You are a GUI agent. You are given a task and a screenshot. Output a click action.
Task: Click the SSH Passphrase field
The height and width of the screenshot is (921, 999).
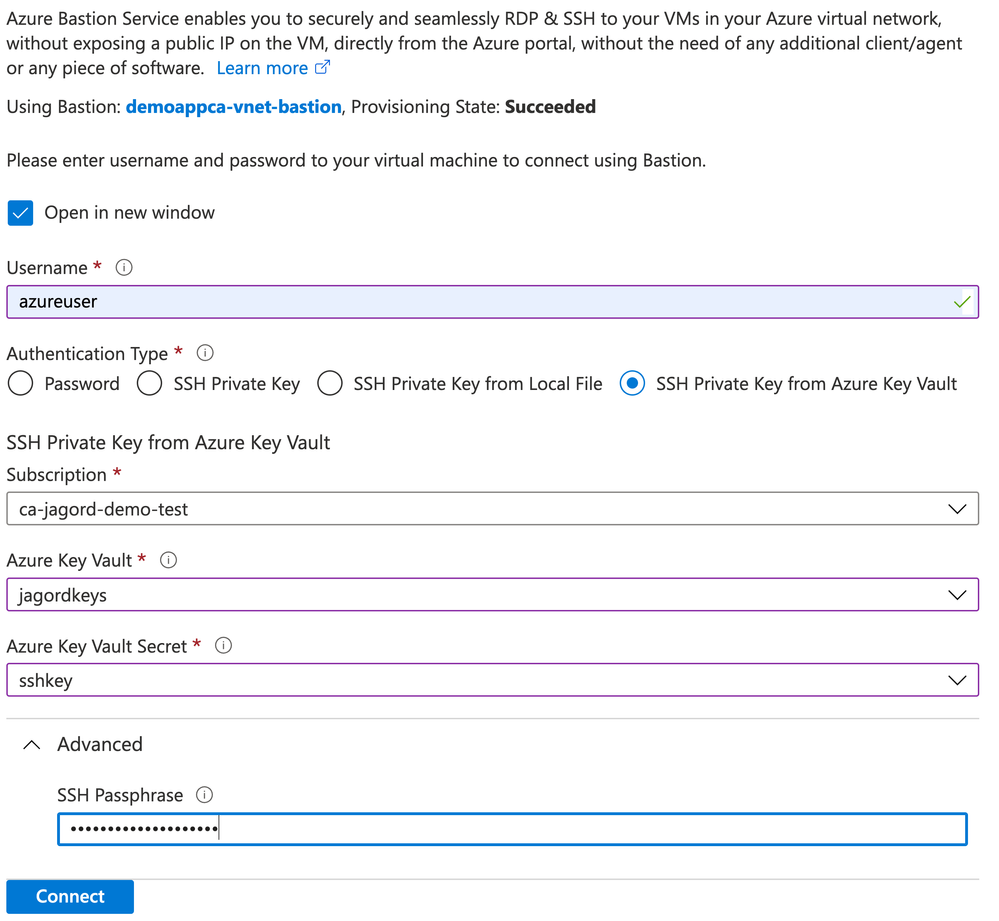512,829
